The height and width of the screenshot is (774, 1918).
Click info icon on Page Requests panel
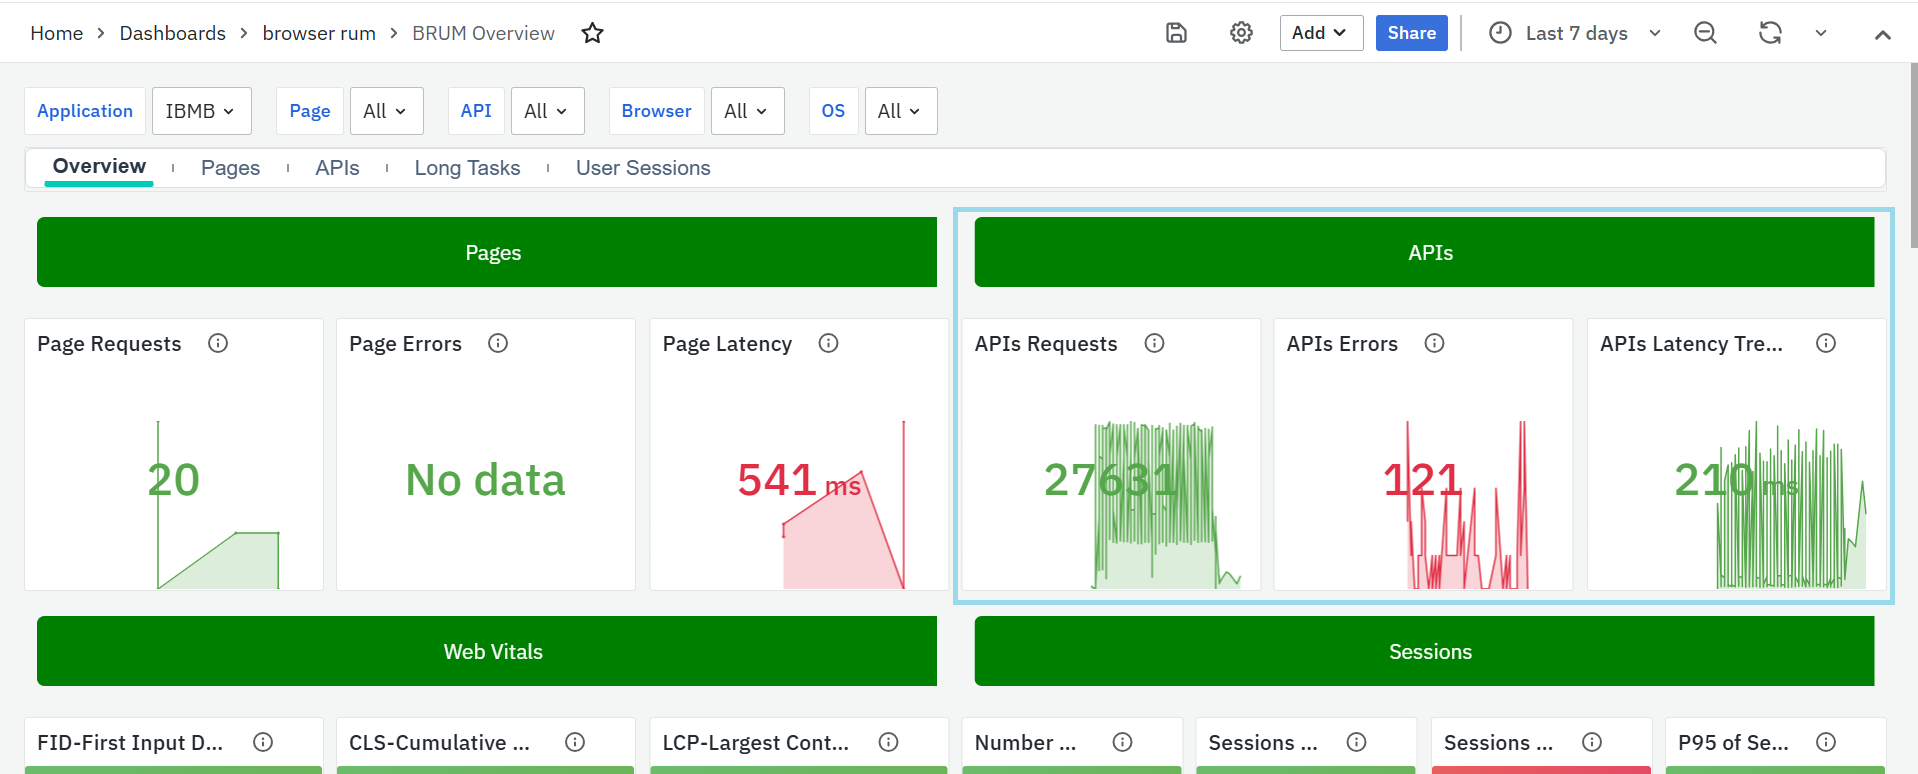click(218, 343)
